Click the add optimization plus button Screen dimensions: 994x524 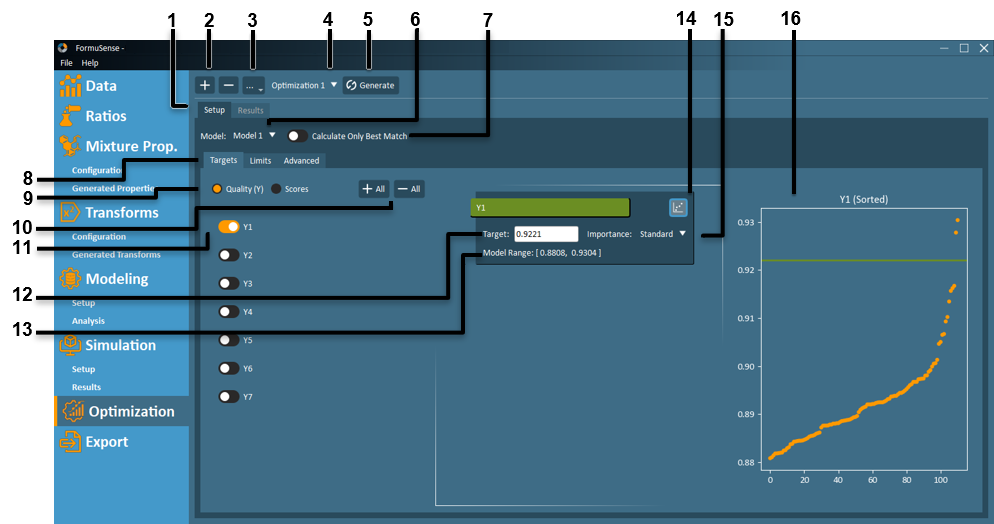coord(205,85)
